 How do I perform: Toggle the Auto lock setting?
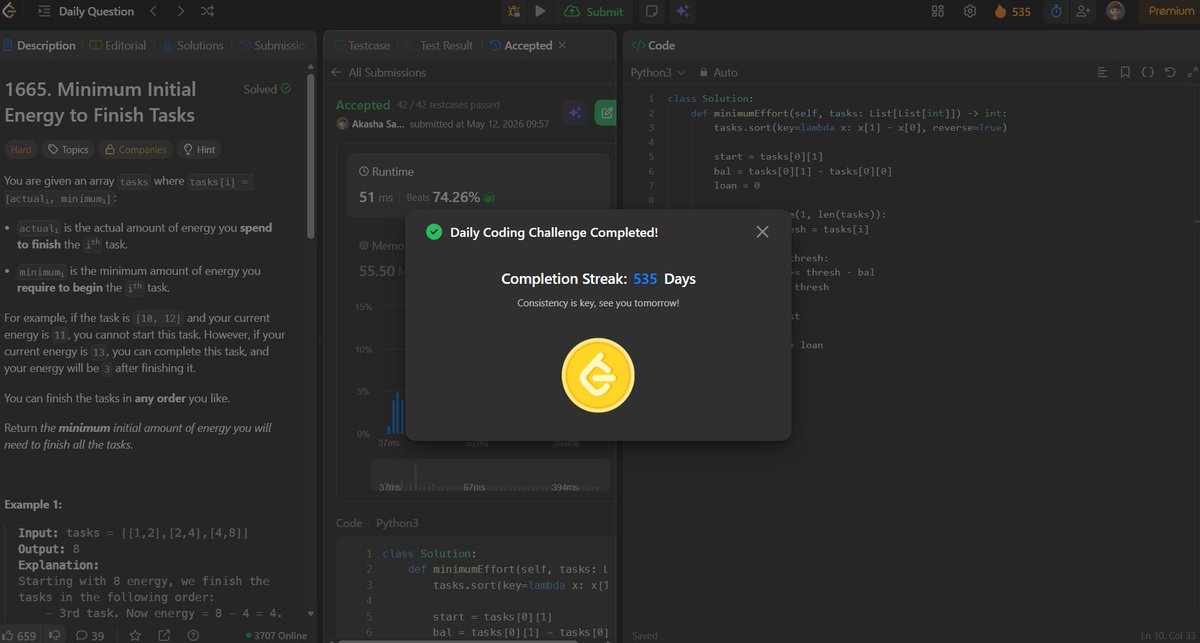click(x=718, y=72)
